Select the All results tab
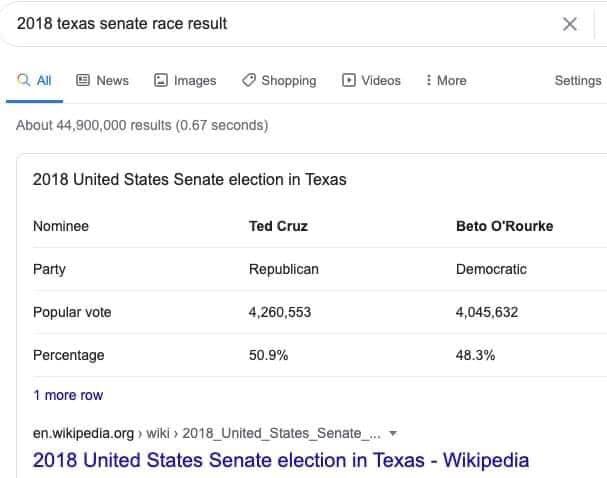 [34, 81]
